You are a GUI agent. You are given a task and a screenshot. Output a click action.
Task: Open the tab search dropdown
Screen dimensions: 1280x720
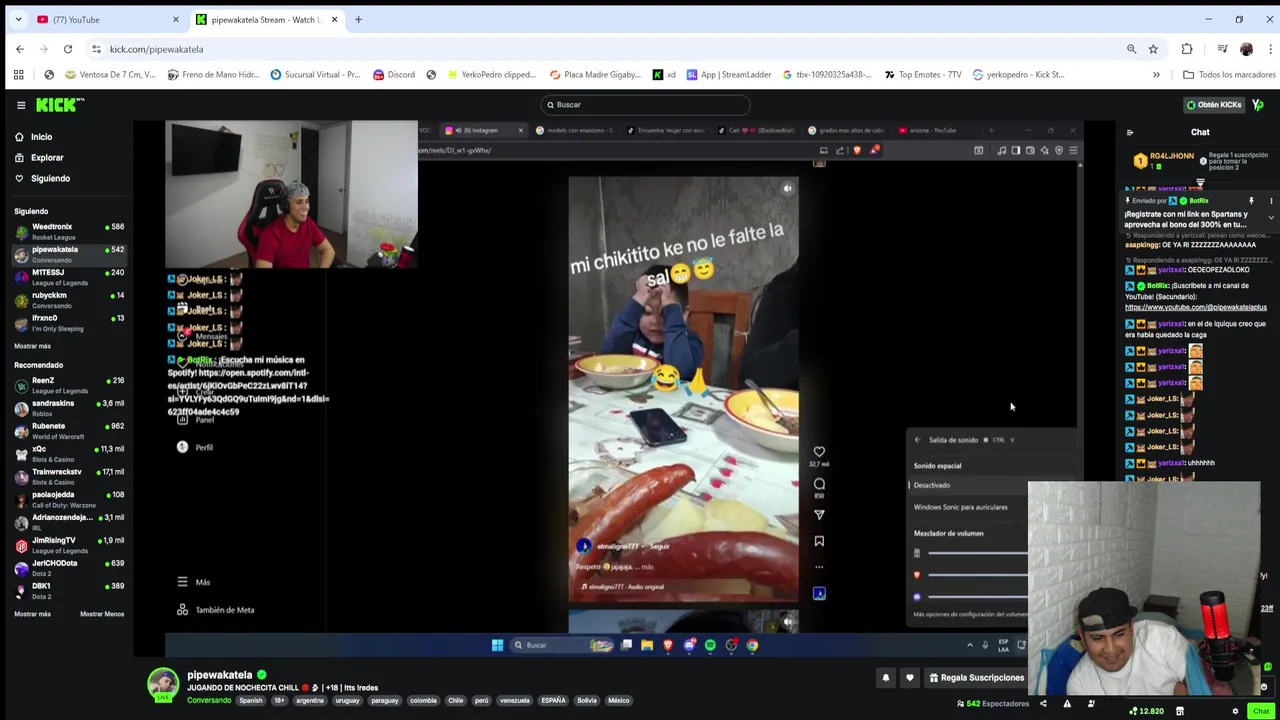tap(18, 19)
